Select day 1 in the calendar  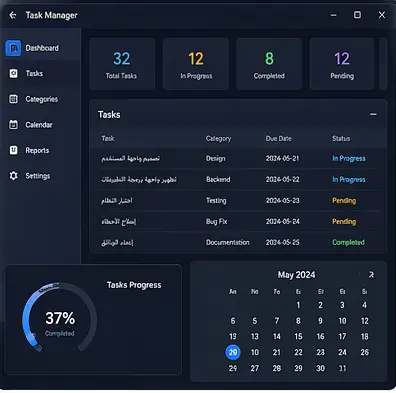[x=298, y=305]
